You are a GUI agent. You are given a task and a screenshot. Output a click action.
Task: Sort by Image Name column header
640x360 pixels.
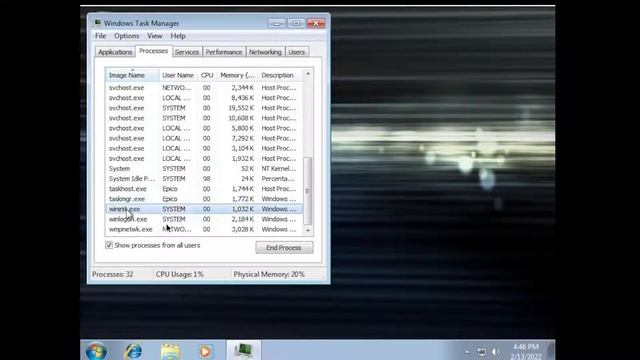[132, 75]
